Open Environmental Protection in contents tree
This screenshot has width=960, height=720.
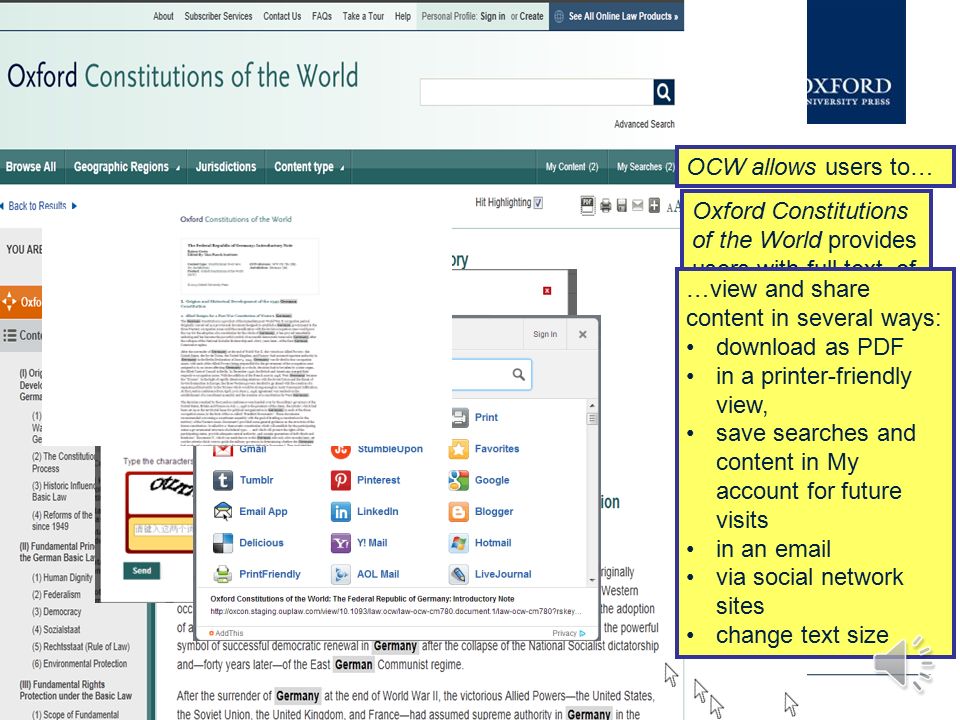click(80, 664)
